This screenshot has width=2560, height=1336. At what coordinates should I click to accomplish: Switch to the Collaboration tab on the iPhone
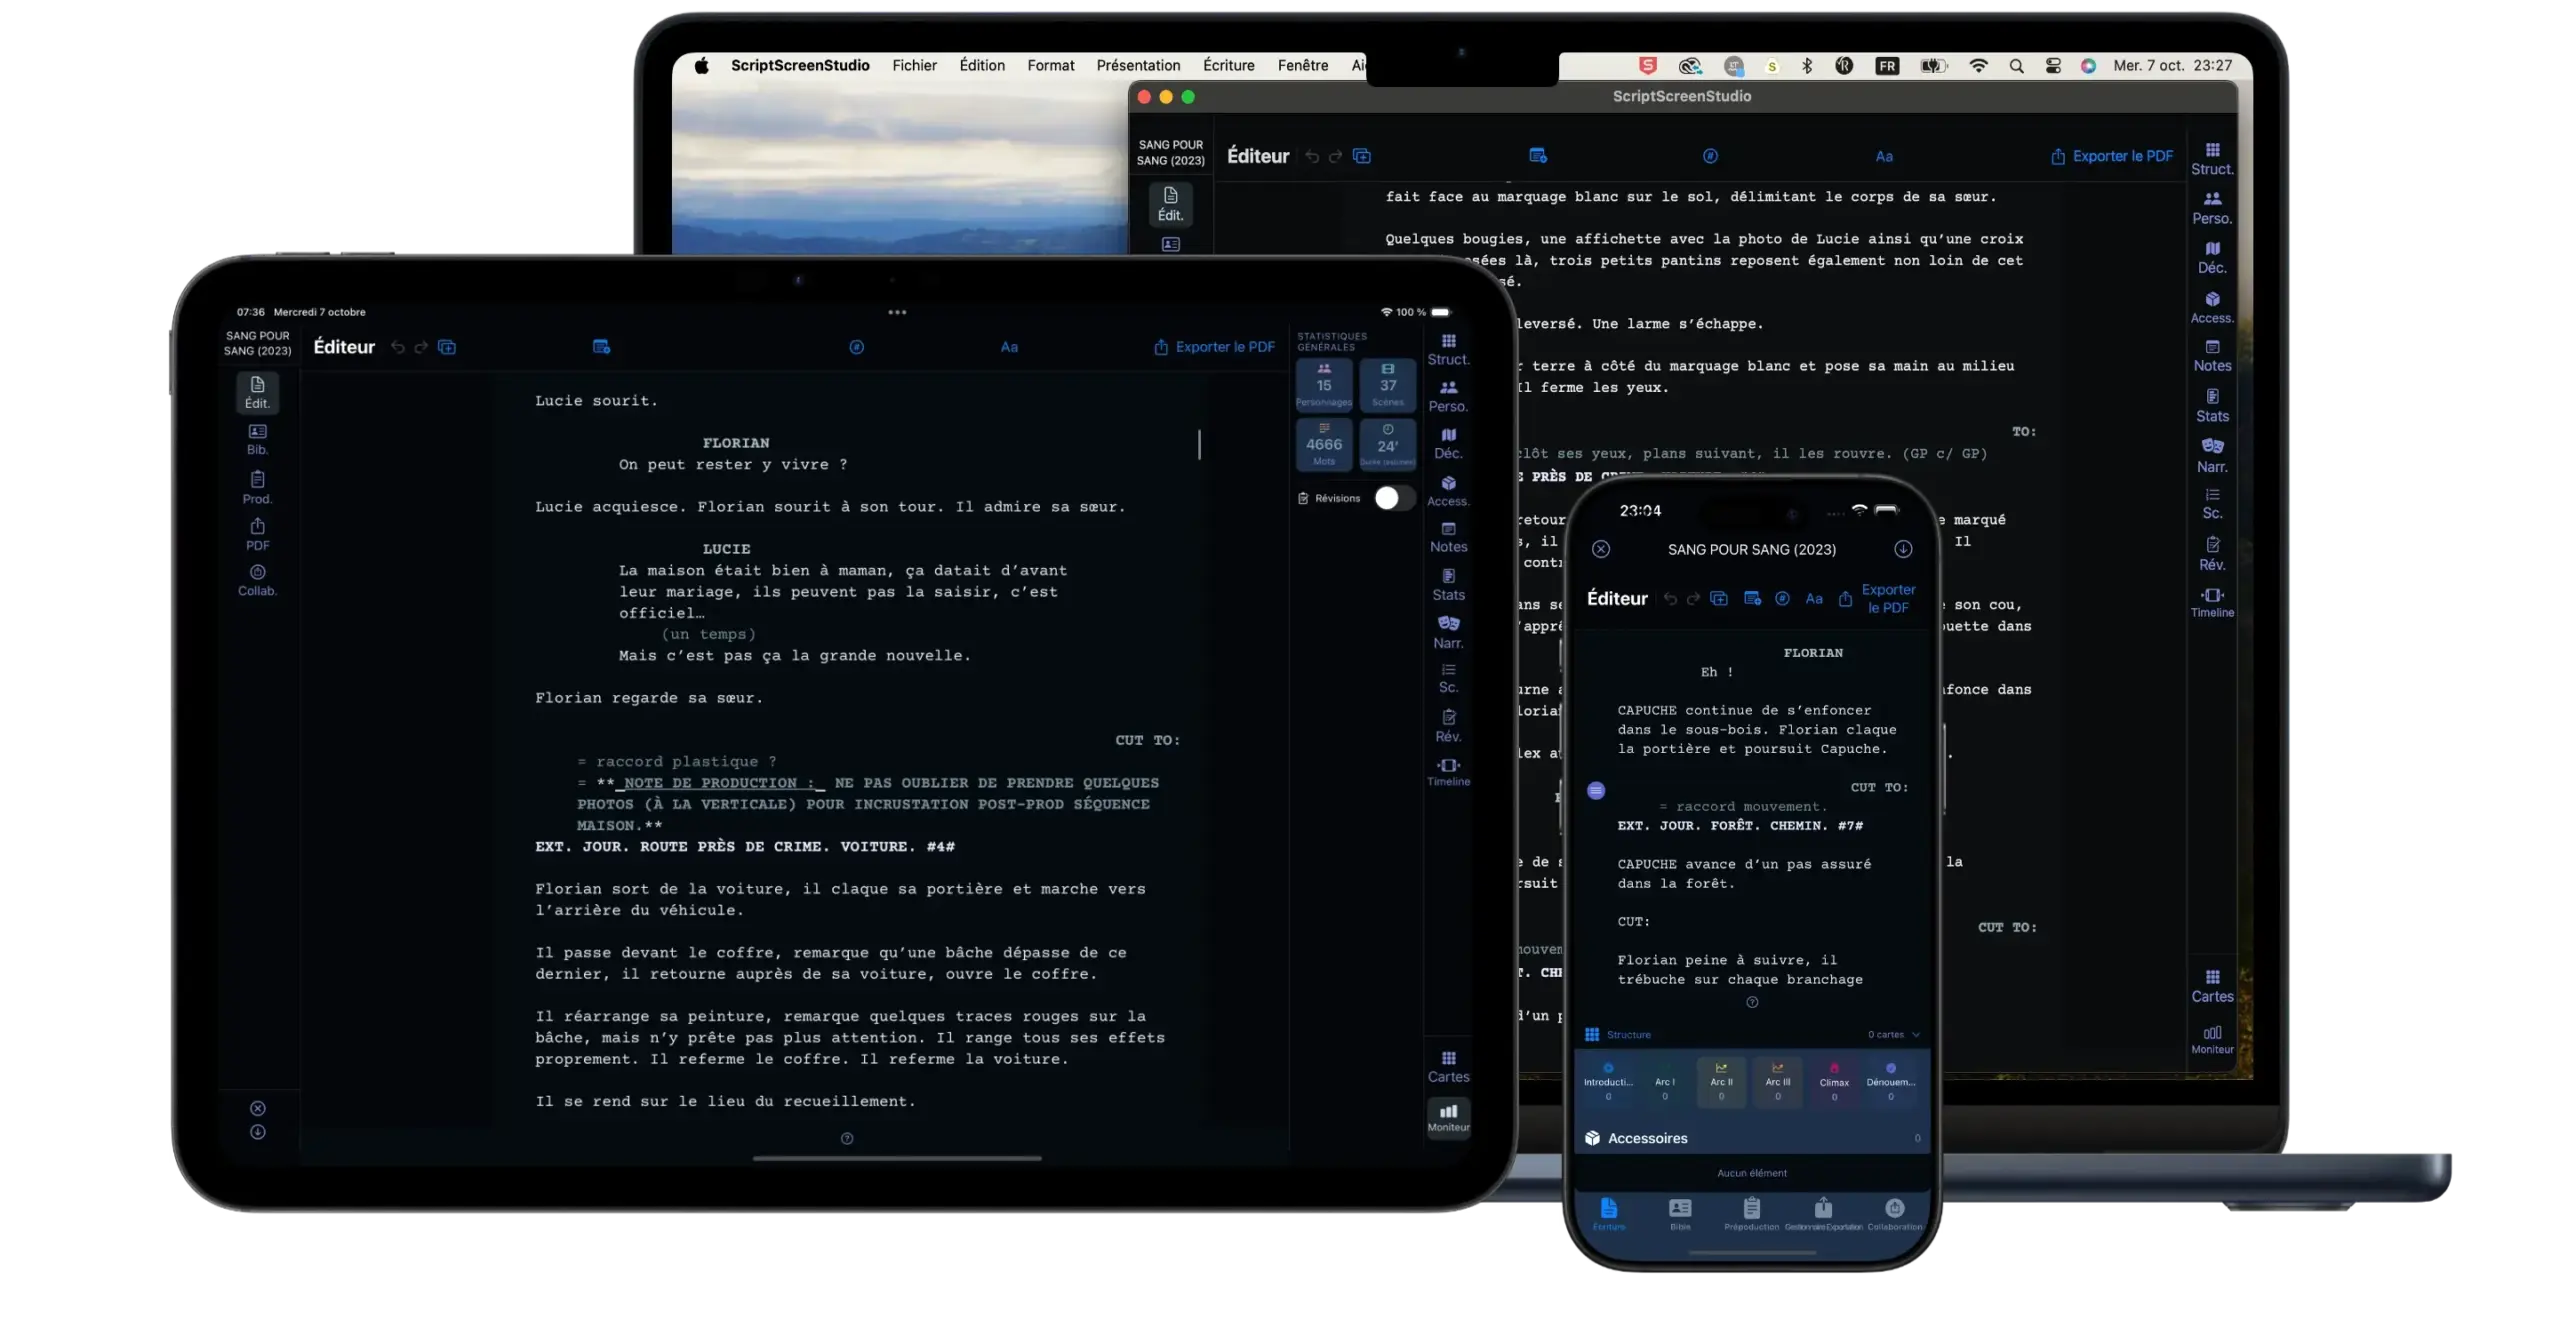click(x=1893, y=1213)
